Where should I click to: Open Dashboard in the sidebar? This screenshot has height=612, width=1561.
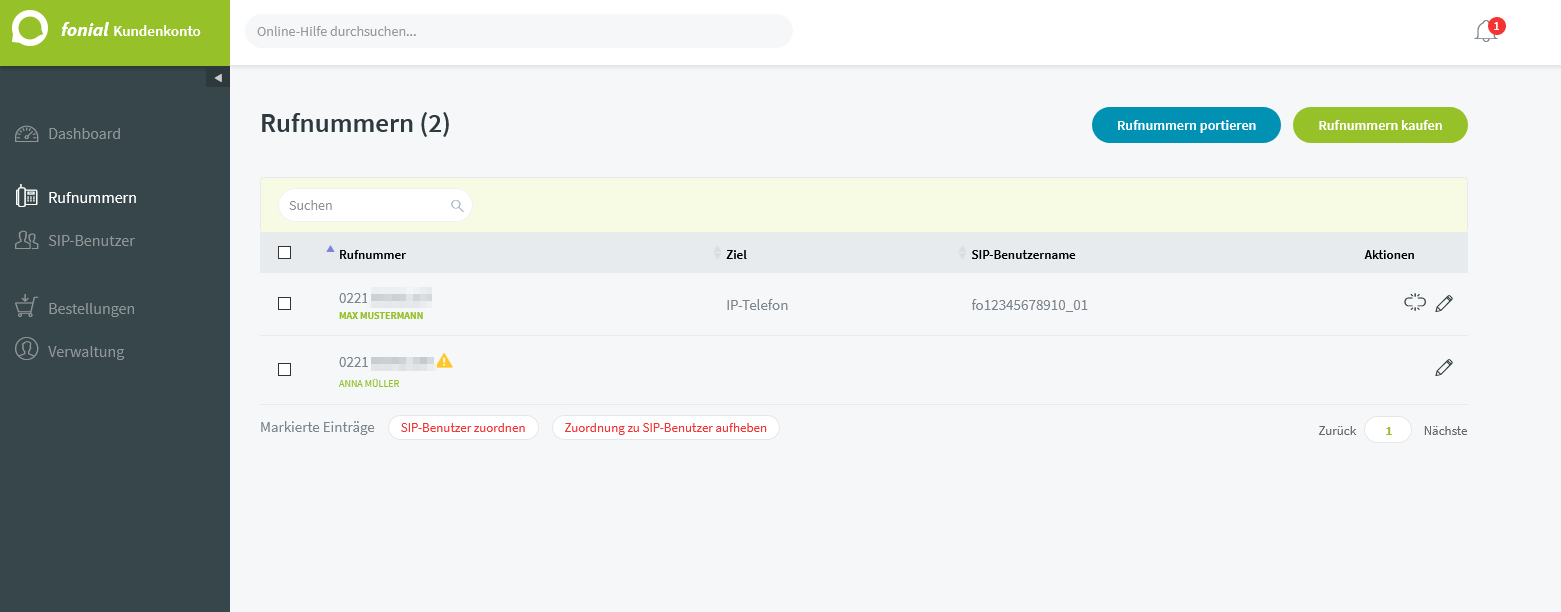coord(84,134)
